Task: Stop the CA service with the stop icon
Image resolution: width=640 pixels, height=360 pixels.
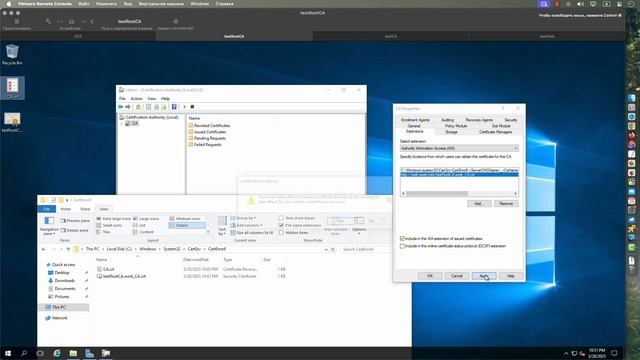Action: pos(192,107)
